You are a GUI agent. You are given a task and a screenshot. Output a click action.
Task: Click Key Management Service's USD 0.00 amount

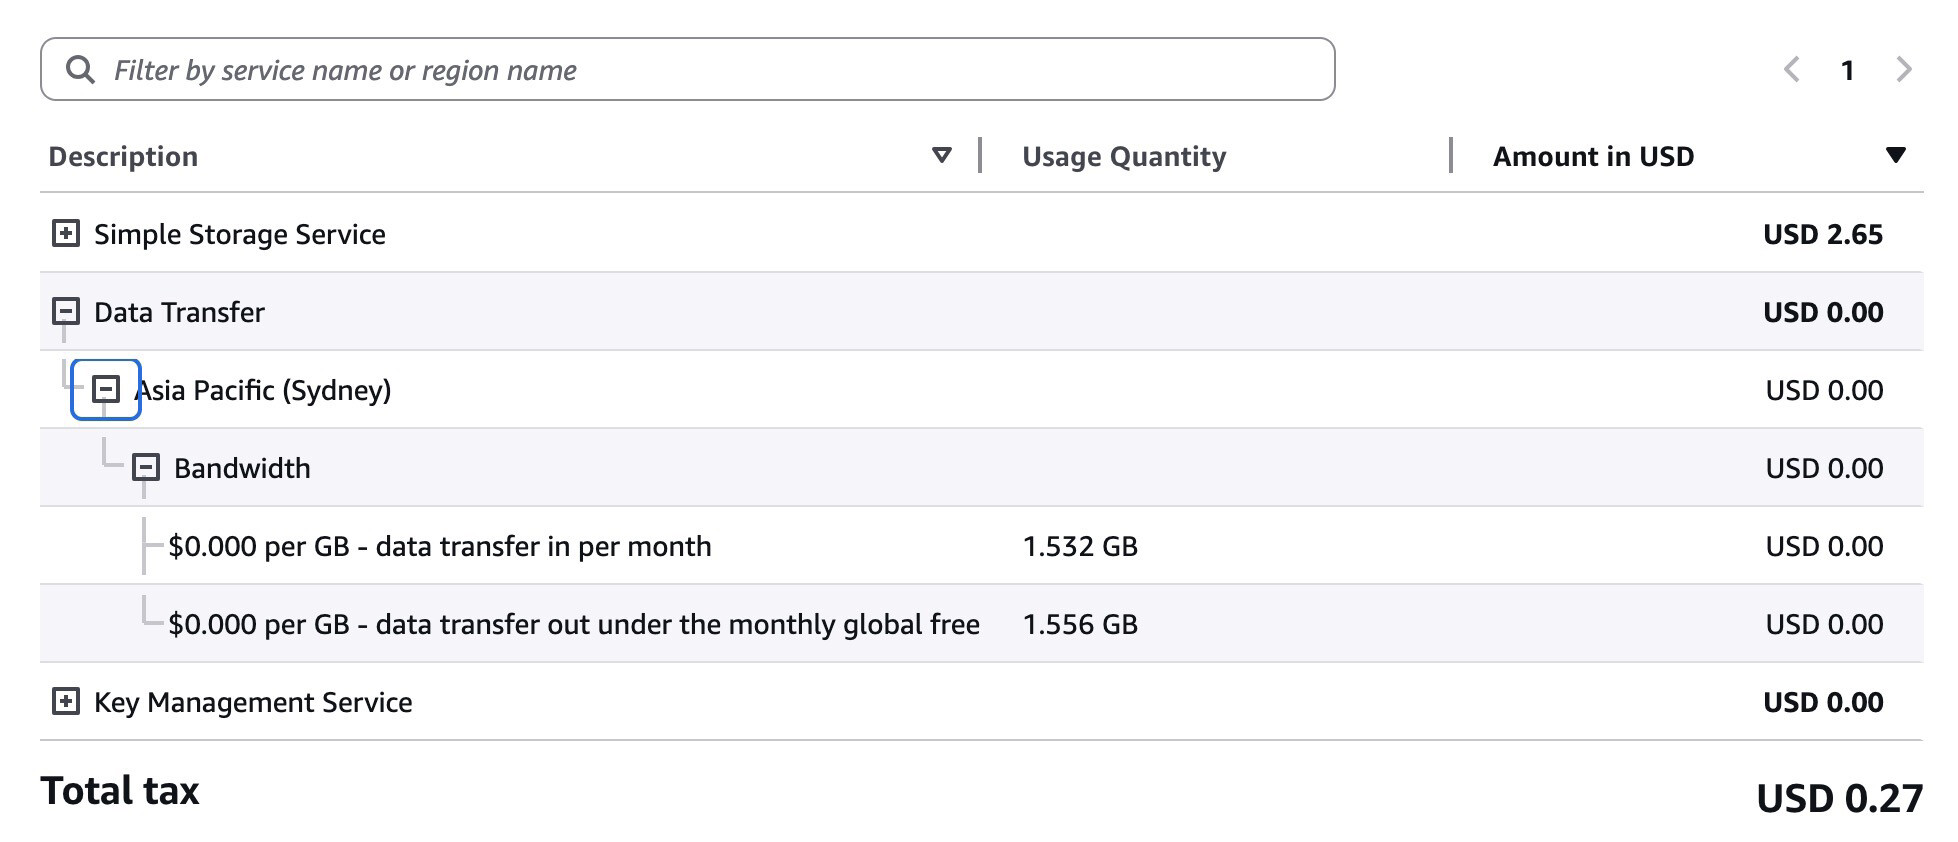tap(1823, 702)
